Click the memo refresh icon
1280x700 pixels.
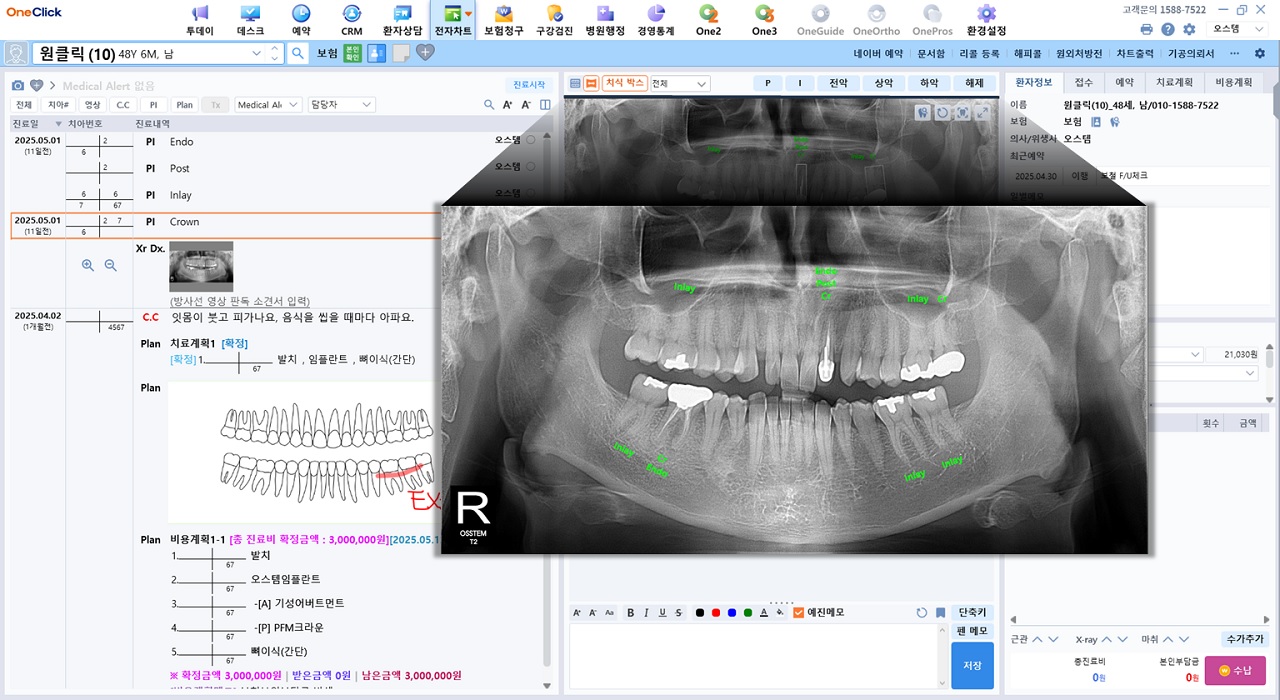pos(922,612)
